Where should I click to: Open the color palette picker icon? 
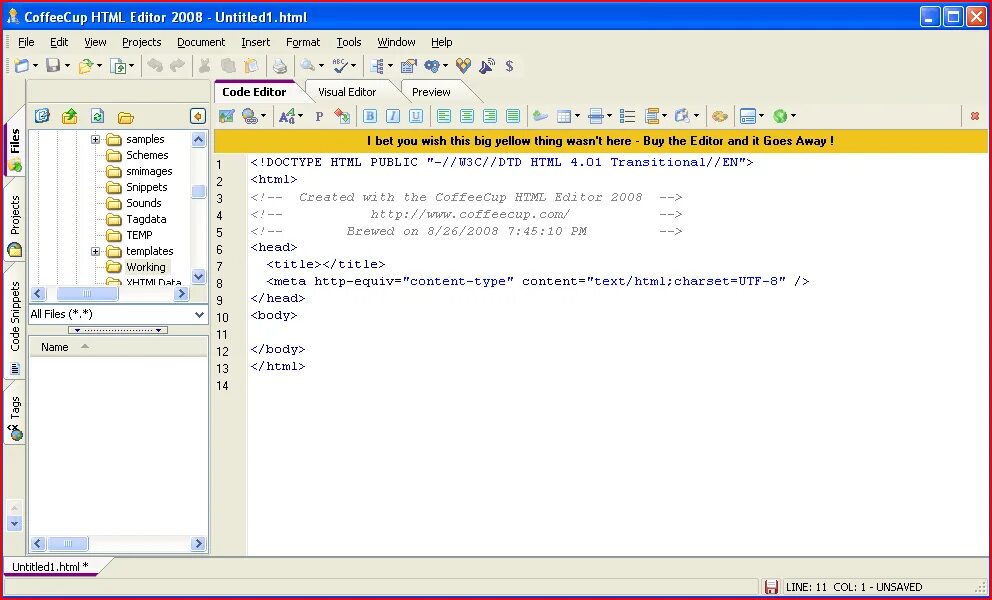point(719,116)
